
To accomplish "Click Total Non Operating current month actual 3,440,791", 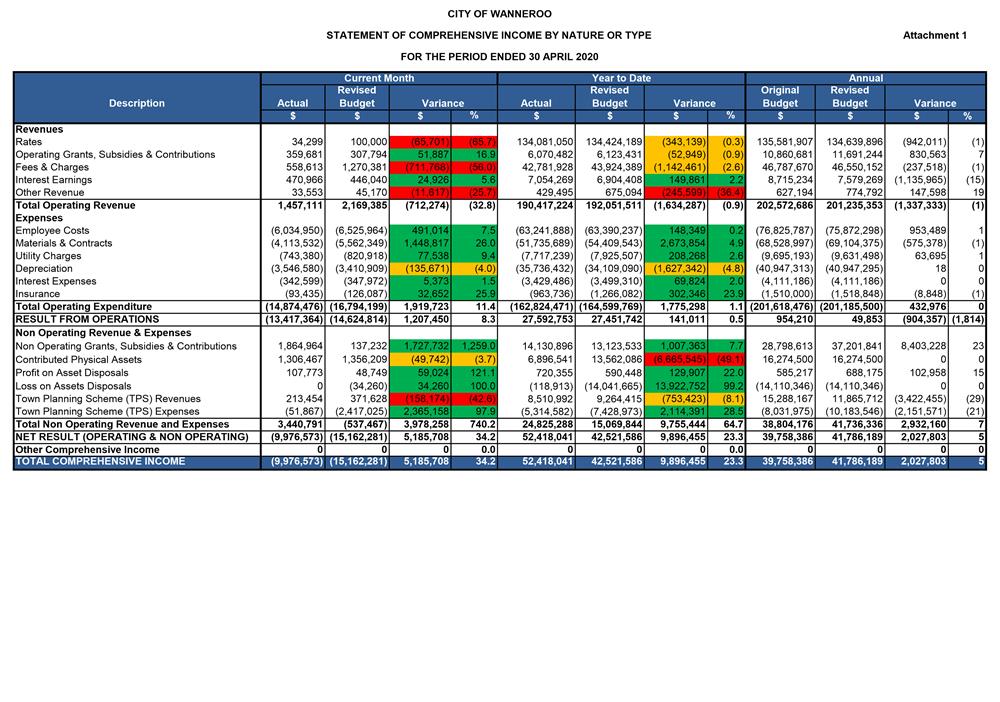I will click(x=300, y=425).
